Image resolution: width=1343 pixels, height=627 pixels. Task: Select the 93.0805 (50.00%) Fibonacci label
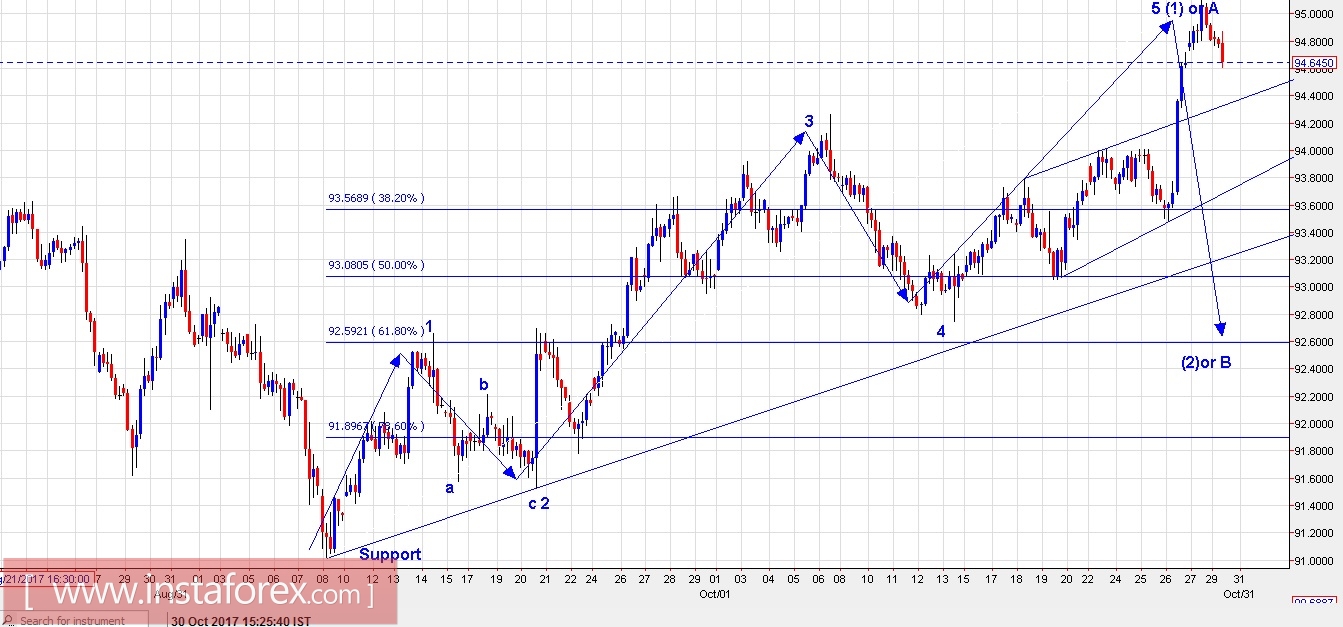pos(376,265)
